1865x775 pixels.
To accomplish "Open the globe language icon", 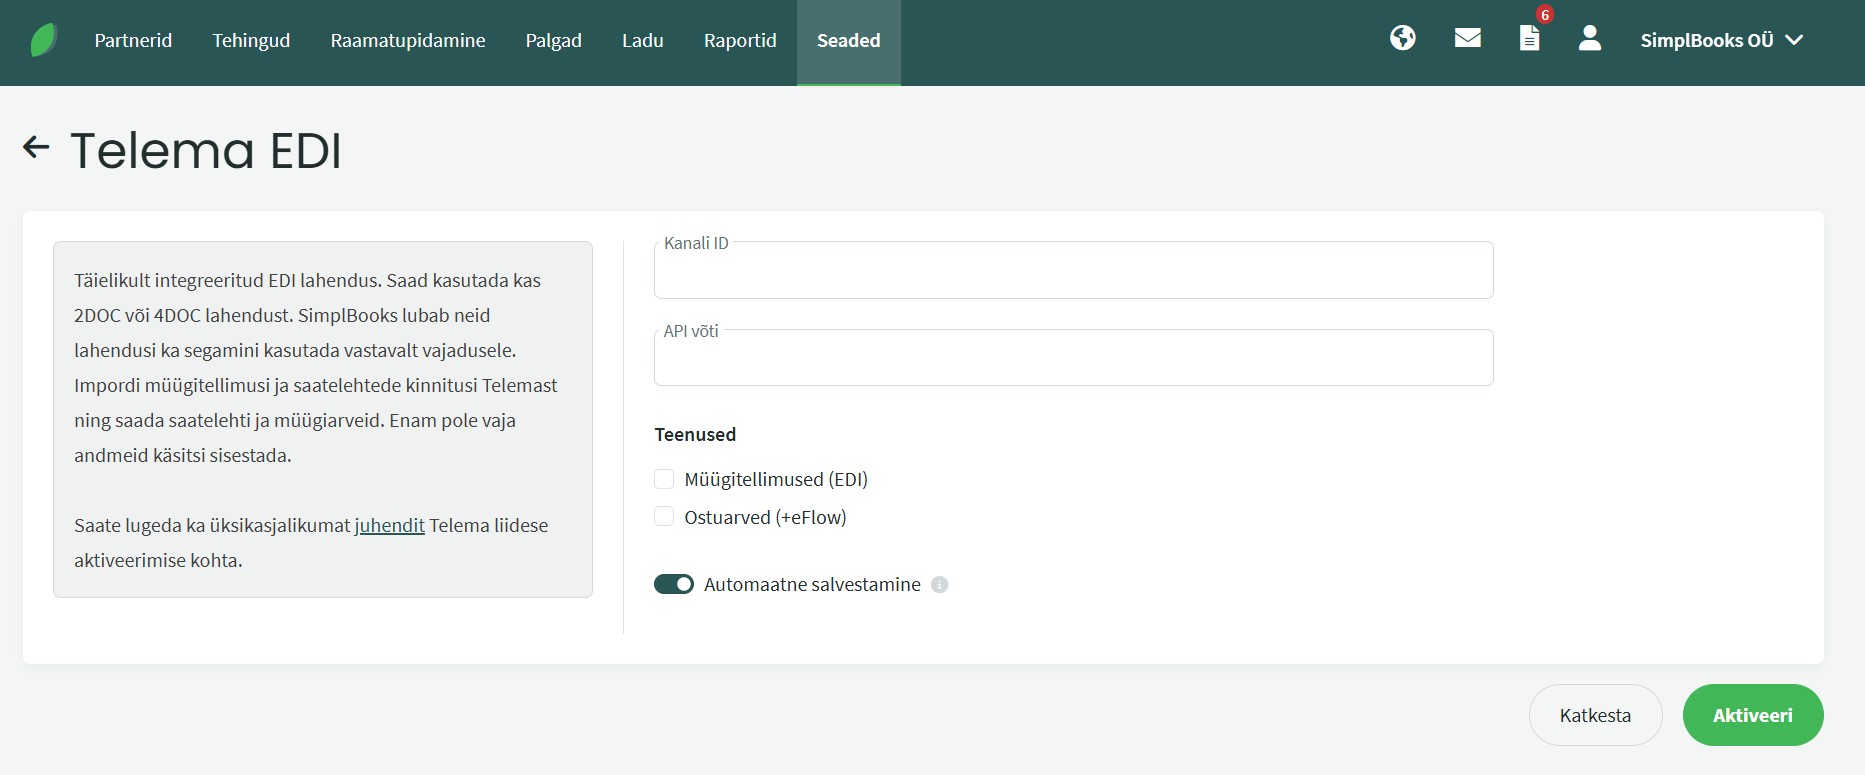I will (x=1403, y=38).
